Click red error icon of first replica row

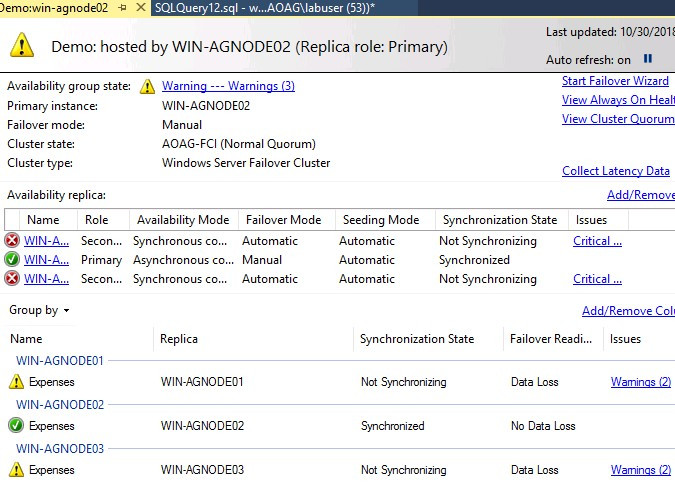pyautogui.click(x=12, y=241)
